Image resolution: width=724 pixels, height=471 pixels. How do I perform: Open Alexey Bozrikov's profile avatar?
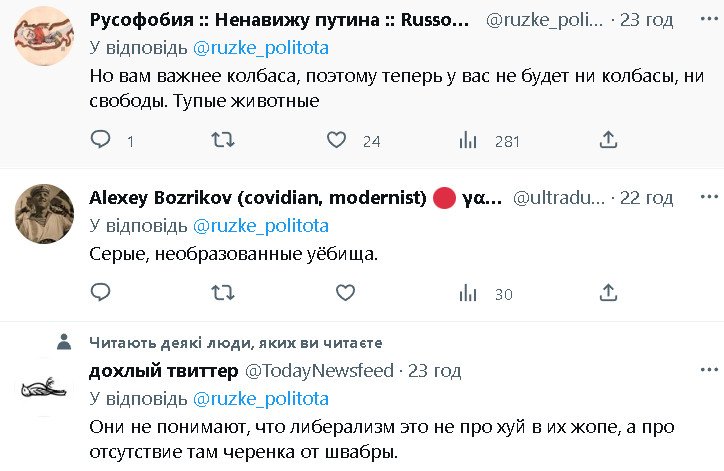[x=43, y=212]
